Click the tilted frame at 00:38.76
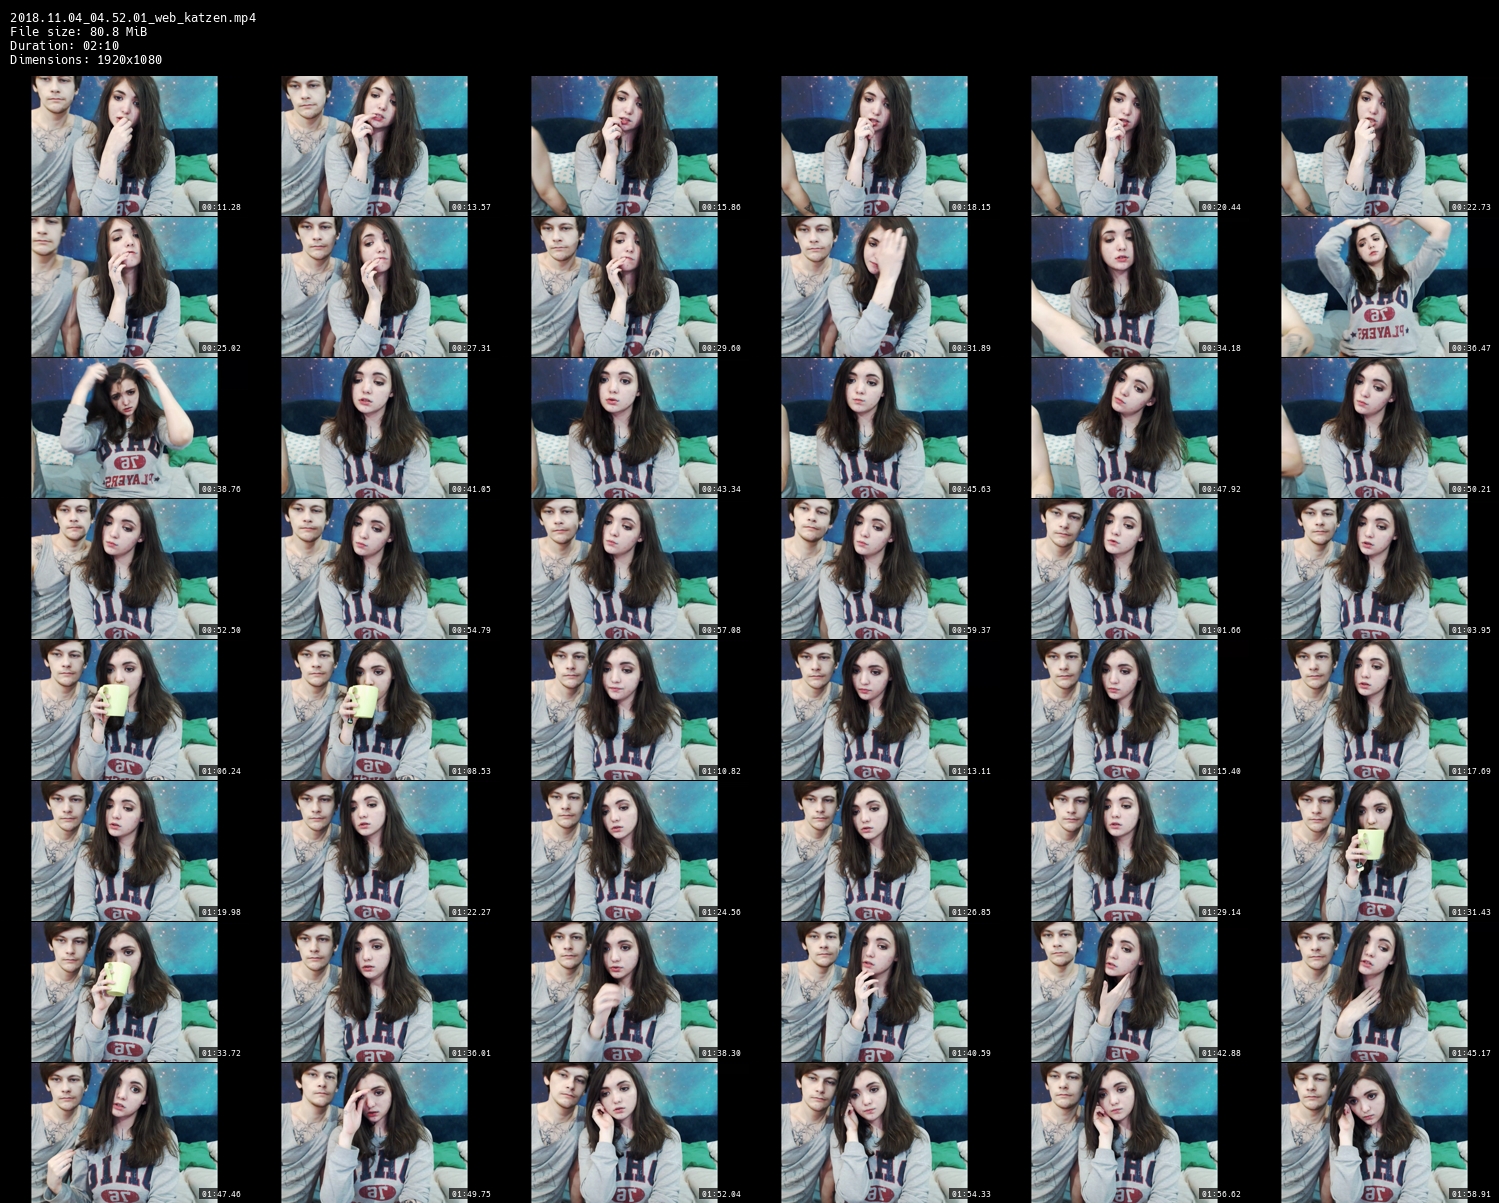This screenshot has height=1203, width=1499. [x=124, y=428]
